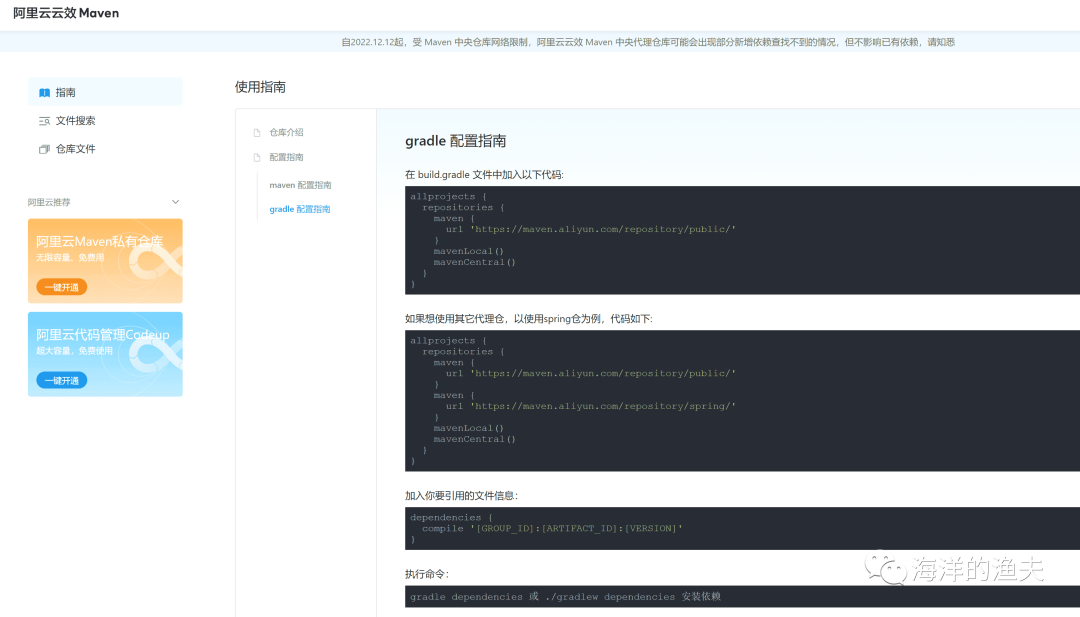The image size is (1080, 617).
Task: Click the blue 一键开通 button
Action: [x=61, y=380]
